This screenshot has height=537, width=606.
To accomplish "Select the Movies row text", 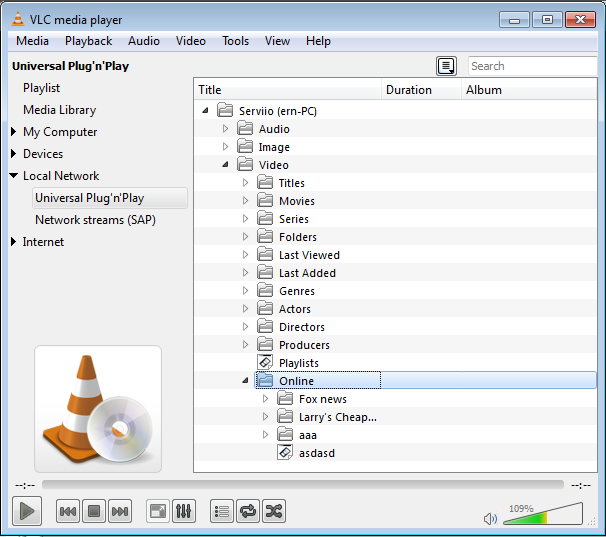I will point(297,201).
